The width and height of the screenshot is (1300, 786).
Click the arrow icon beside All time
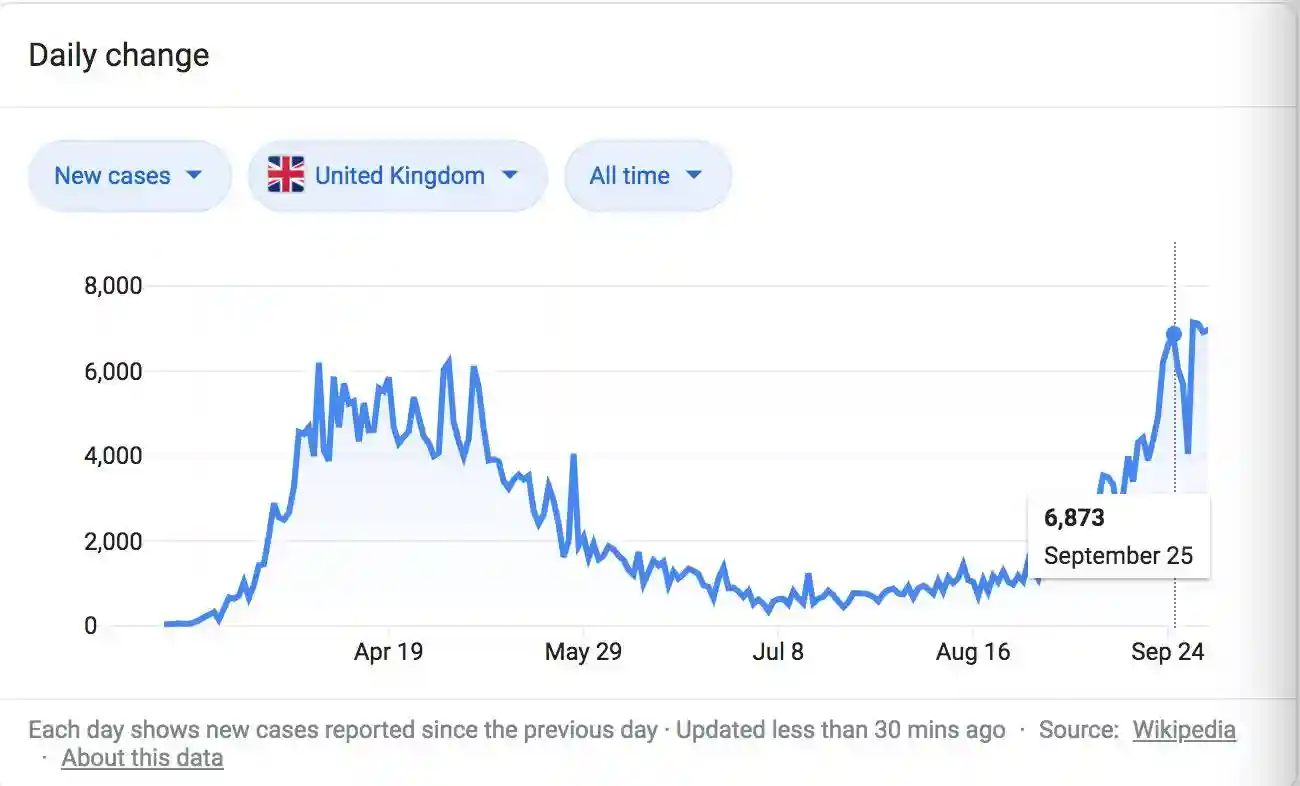pos(694,175)
